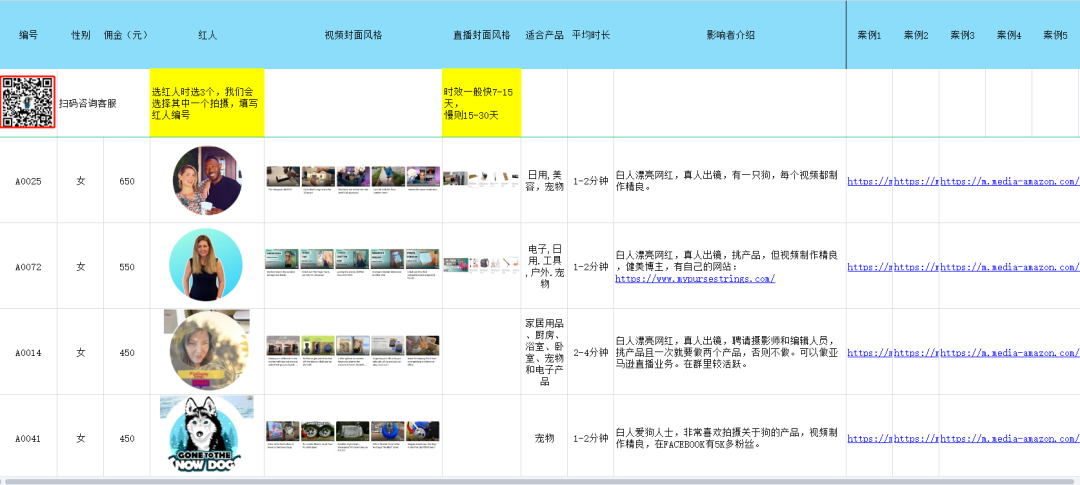The image size is (1080, 485).
Task: Select the 案例1 column header
Action: 869,35
